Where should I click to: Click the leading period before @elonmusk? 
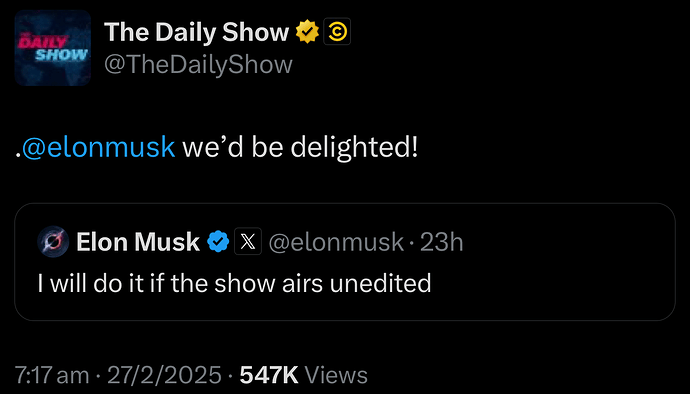coord(18,155)
